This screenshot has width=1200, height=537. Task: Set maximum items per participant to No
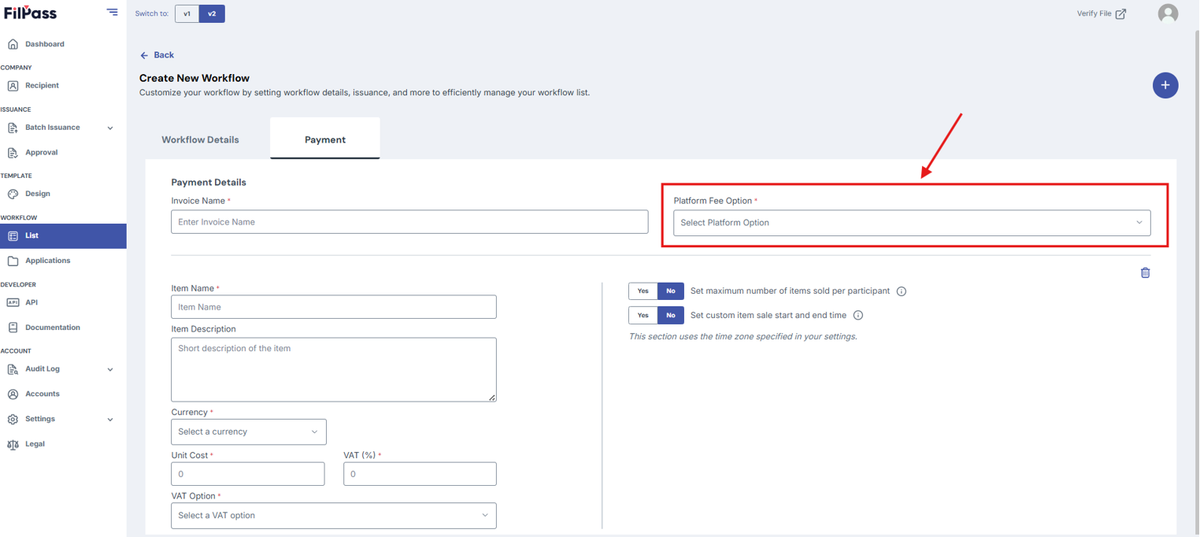coord(670,291)
